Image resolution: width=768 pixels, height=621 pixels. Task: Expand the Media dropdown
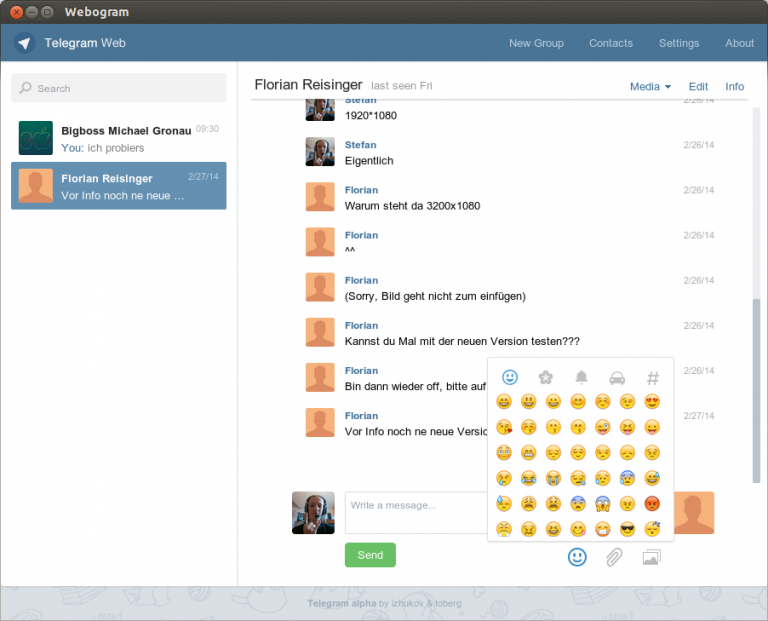[650, 87]
